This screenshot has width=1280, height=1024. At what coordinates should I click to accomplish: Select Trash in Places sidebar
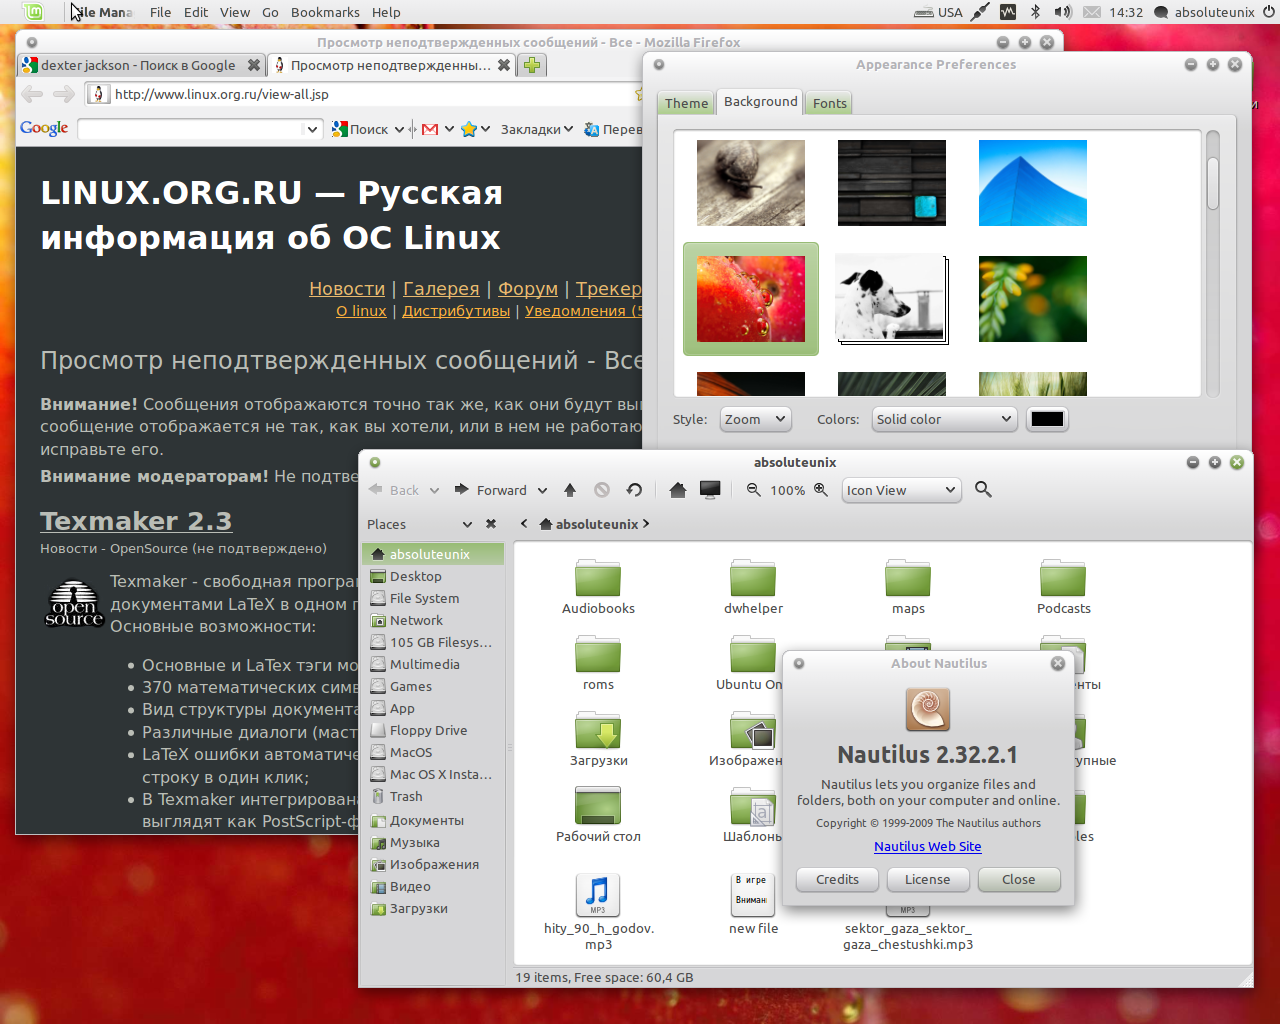406,796
